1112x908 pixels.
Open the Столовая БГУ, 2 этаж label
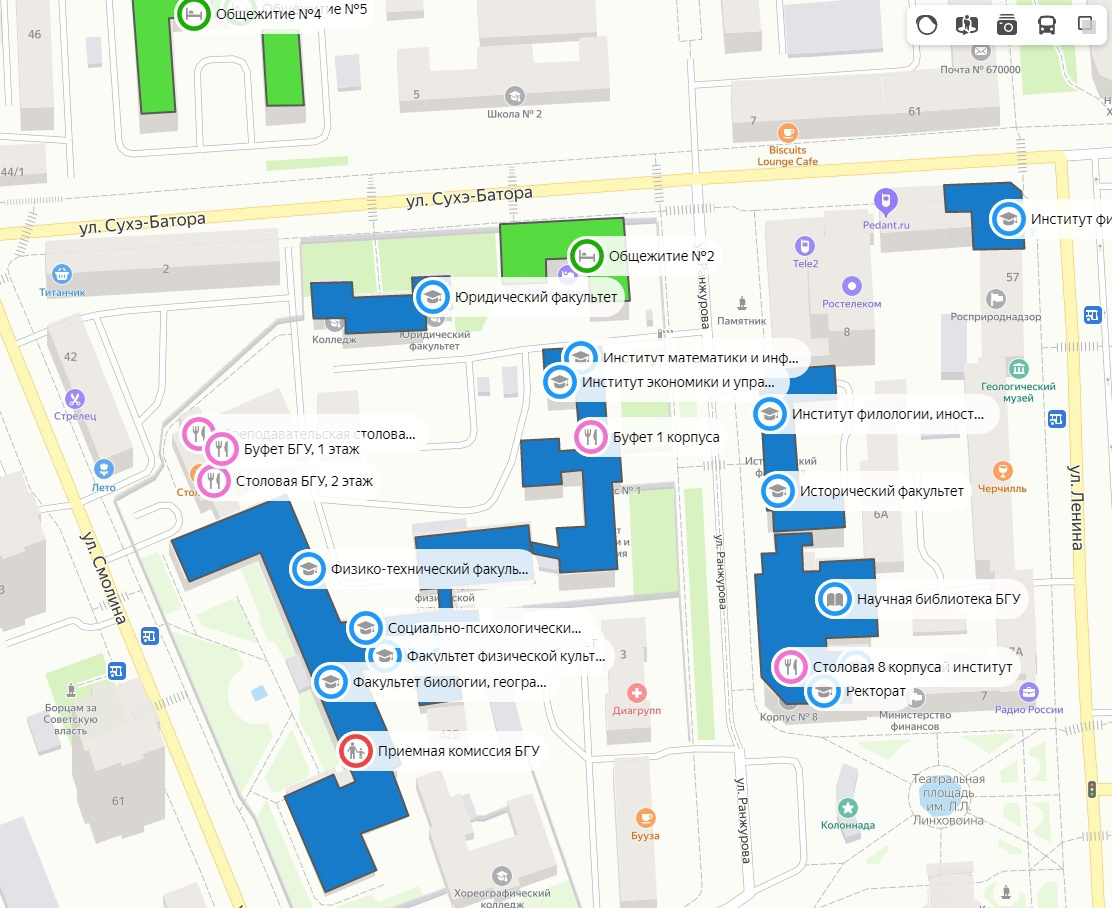(x=304, y=481)
